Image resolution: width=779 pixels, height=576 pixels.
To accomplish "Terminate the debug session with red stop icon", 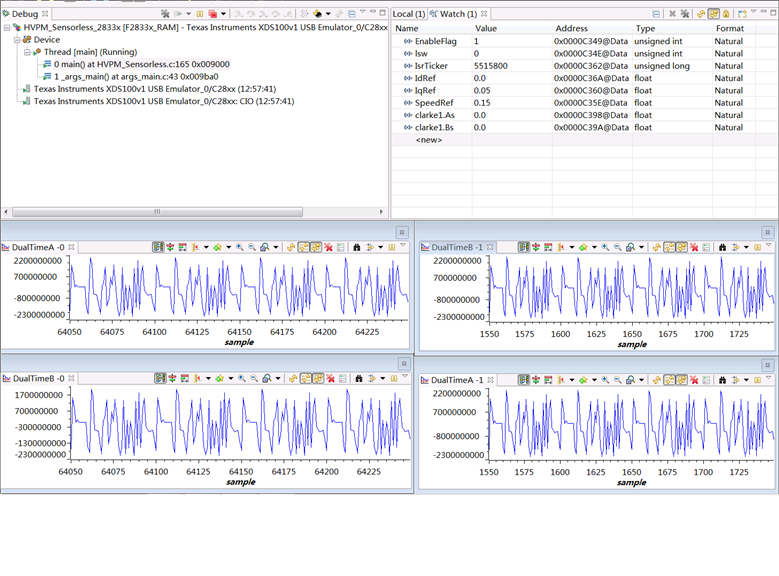I will pos(213,13).
